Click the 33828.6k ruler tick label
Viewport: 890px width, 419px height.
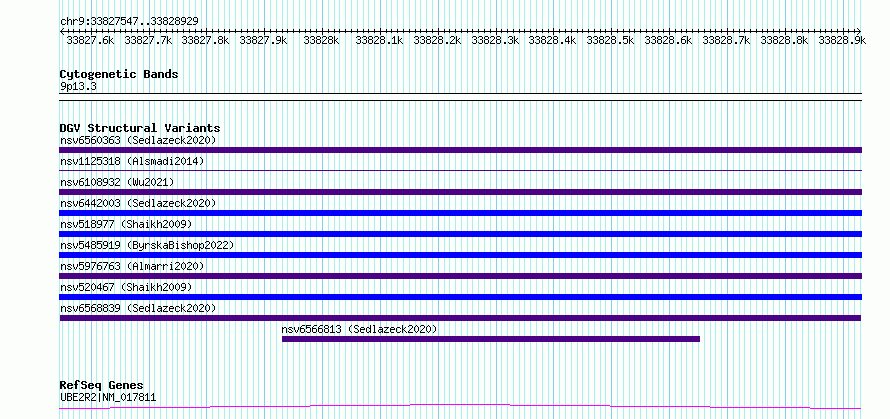668,40
